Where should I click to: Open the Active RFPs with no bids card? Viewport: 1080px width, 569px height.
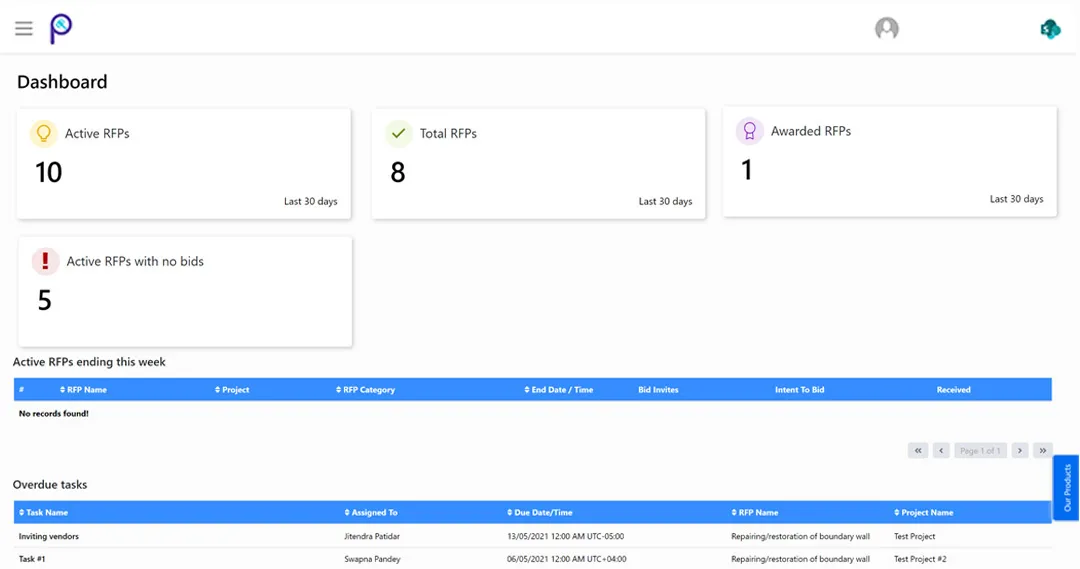click(185, 291)
